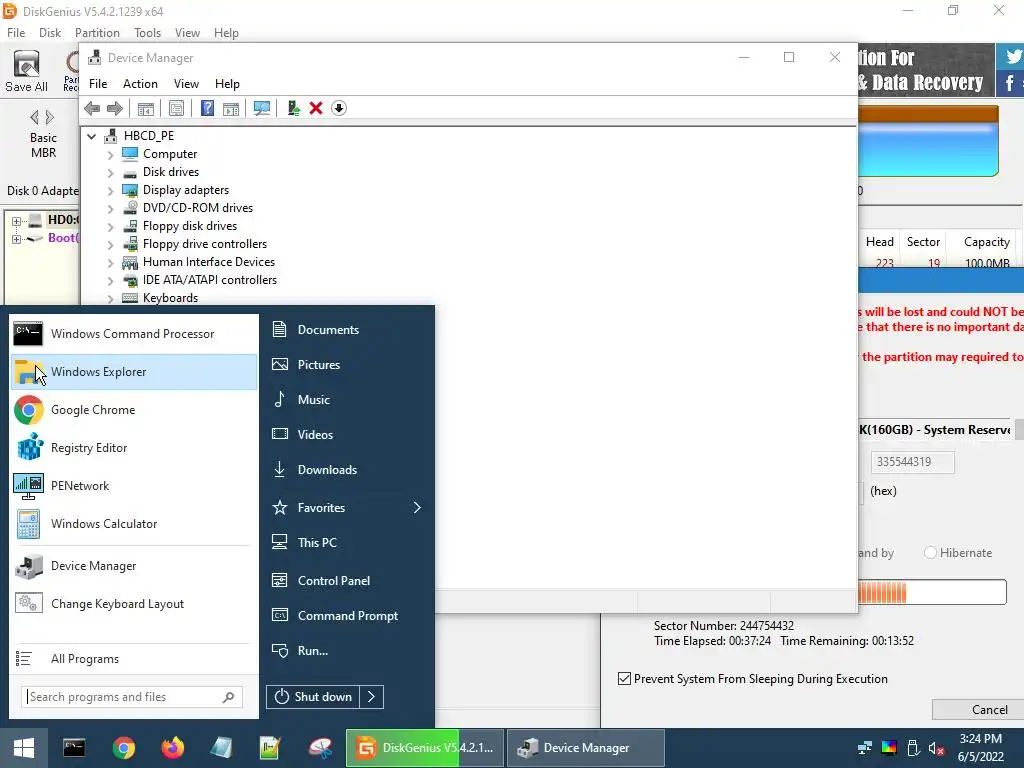Expand the Display adapters node
Image resolution: width=1024 pixels, height=768 pixels.
110,191
